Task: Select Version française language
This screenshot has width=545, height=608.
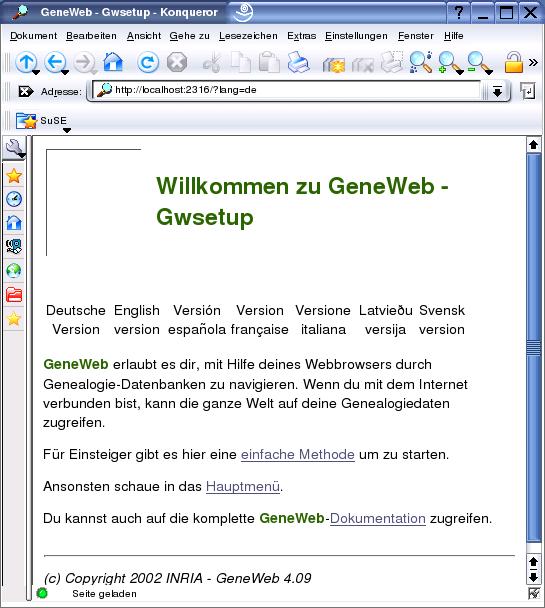Action: [260, 320]
